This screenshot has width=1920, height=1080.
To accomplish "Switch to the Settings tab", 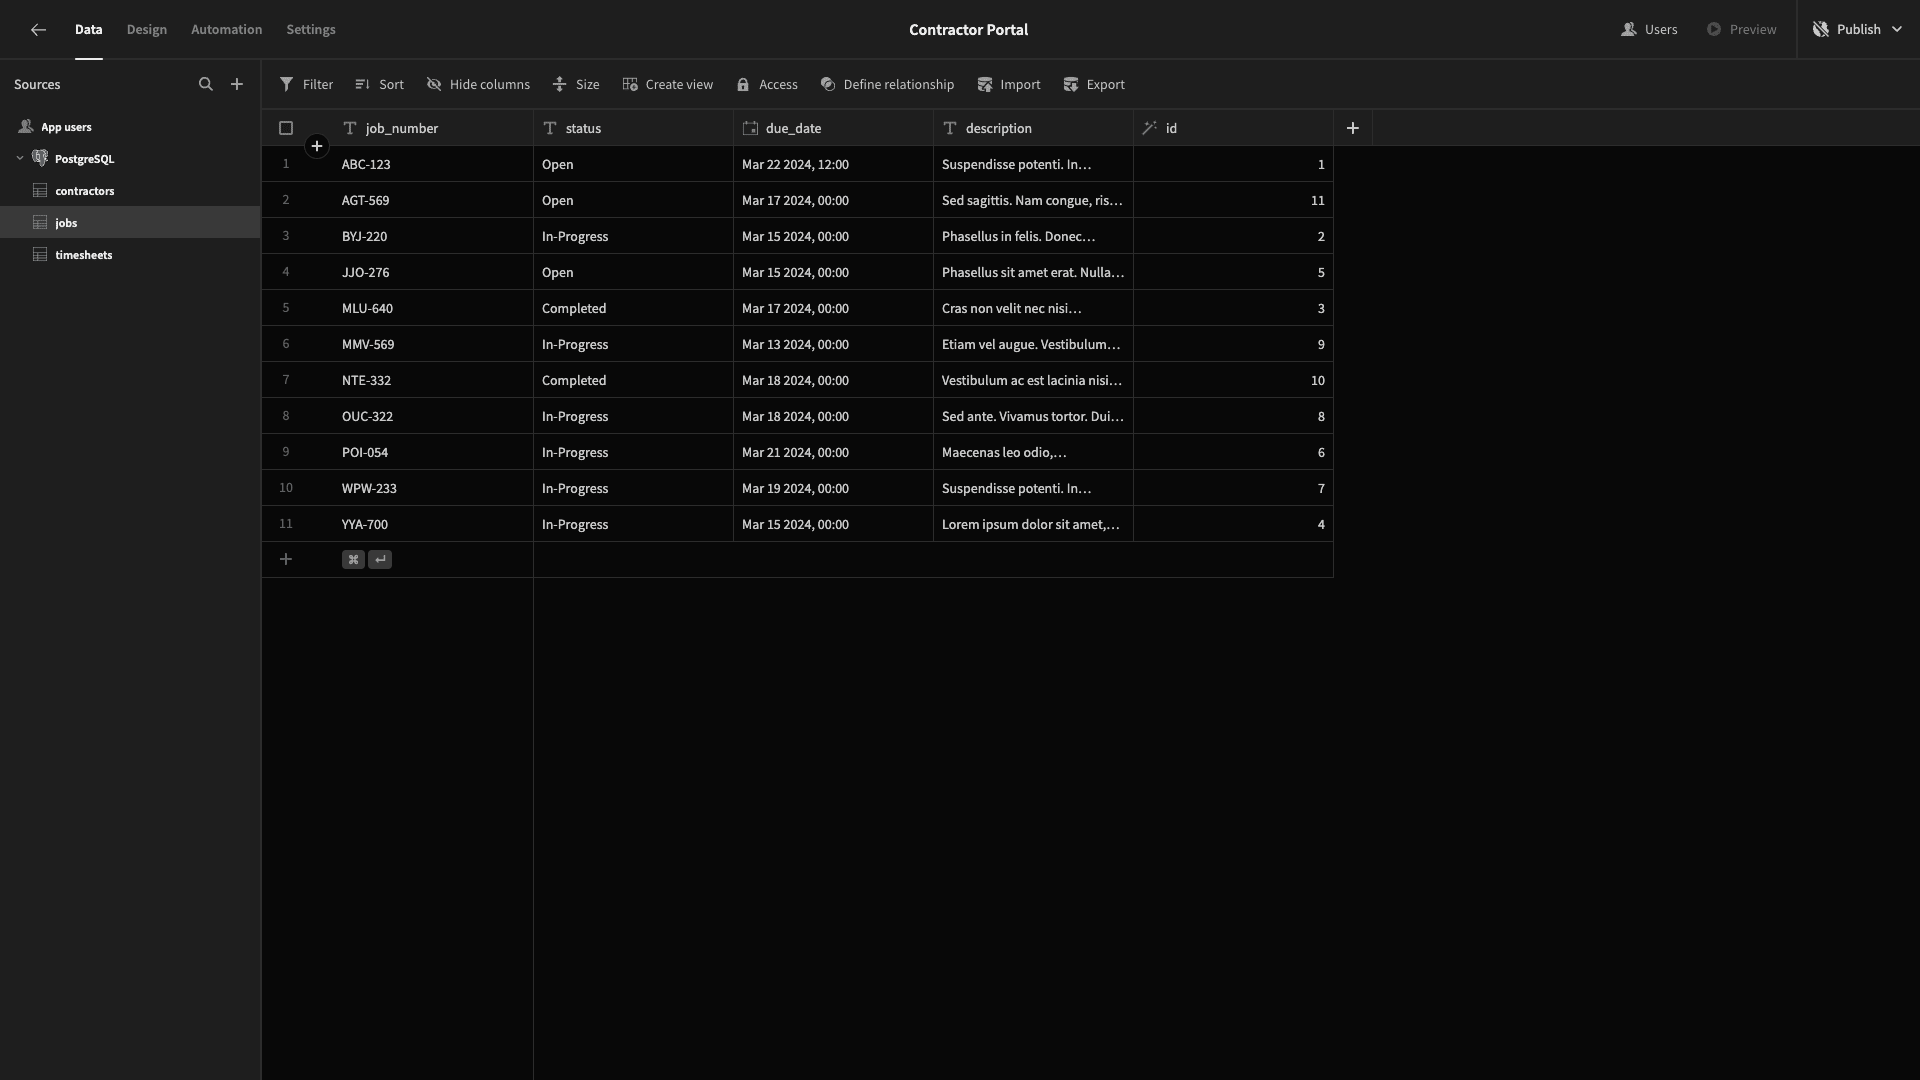I will pos(311,30).
